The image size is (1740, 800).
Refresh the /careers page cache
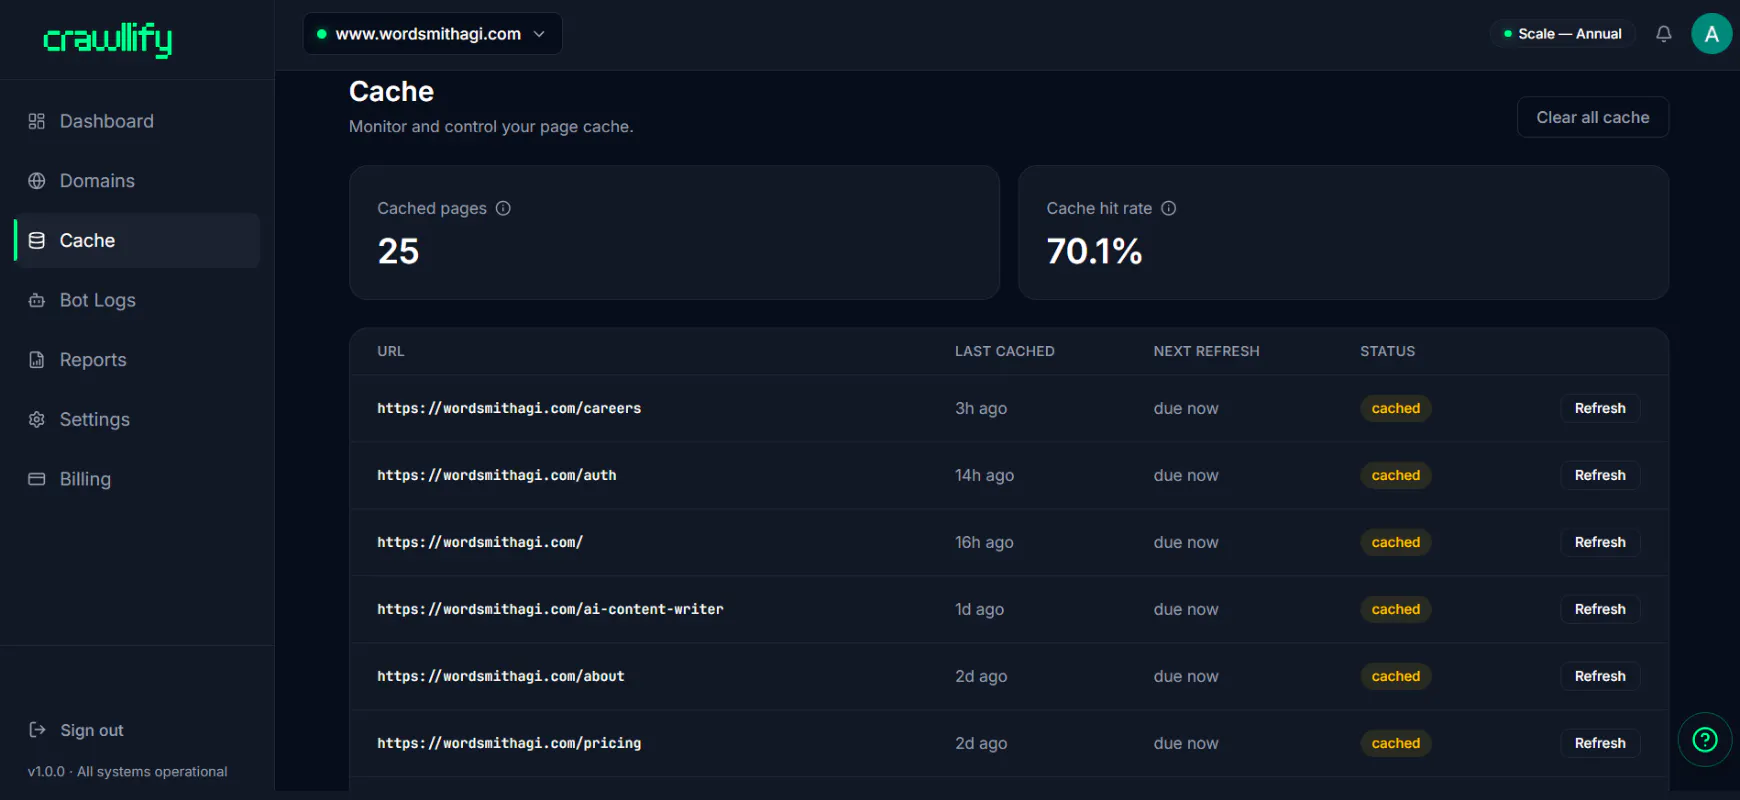pos(1600,408)
